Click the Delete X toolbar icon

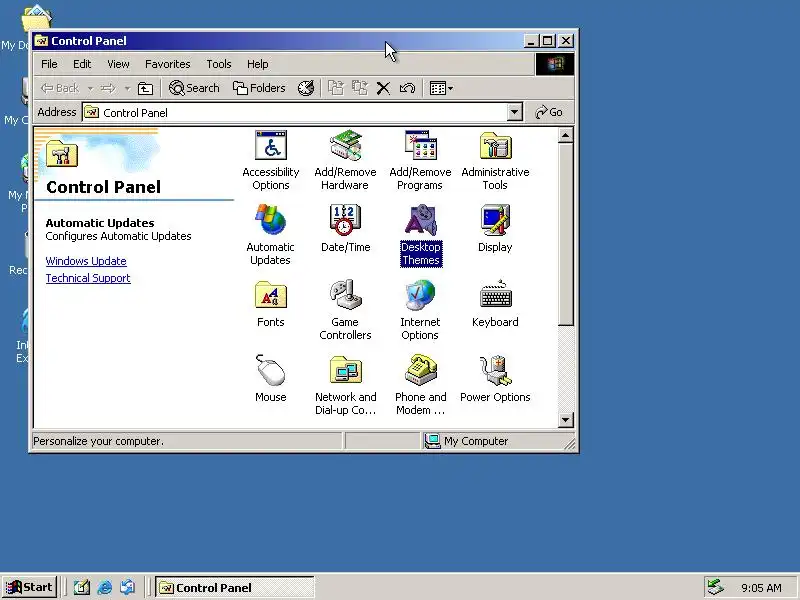coord(383,88)
